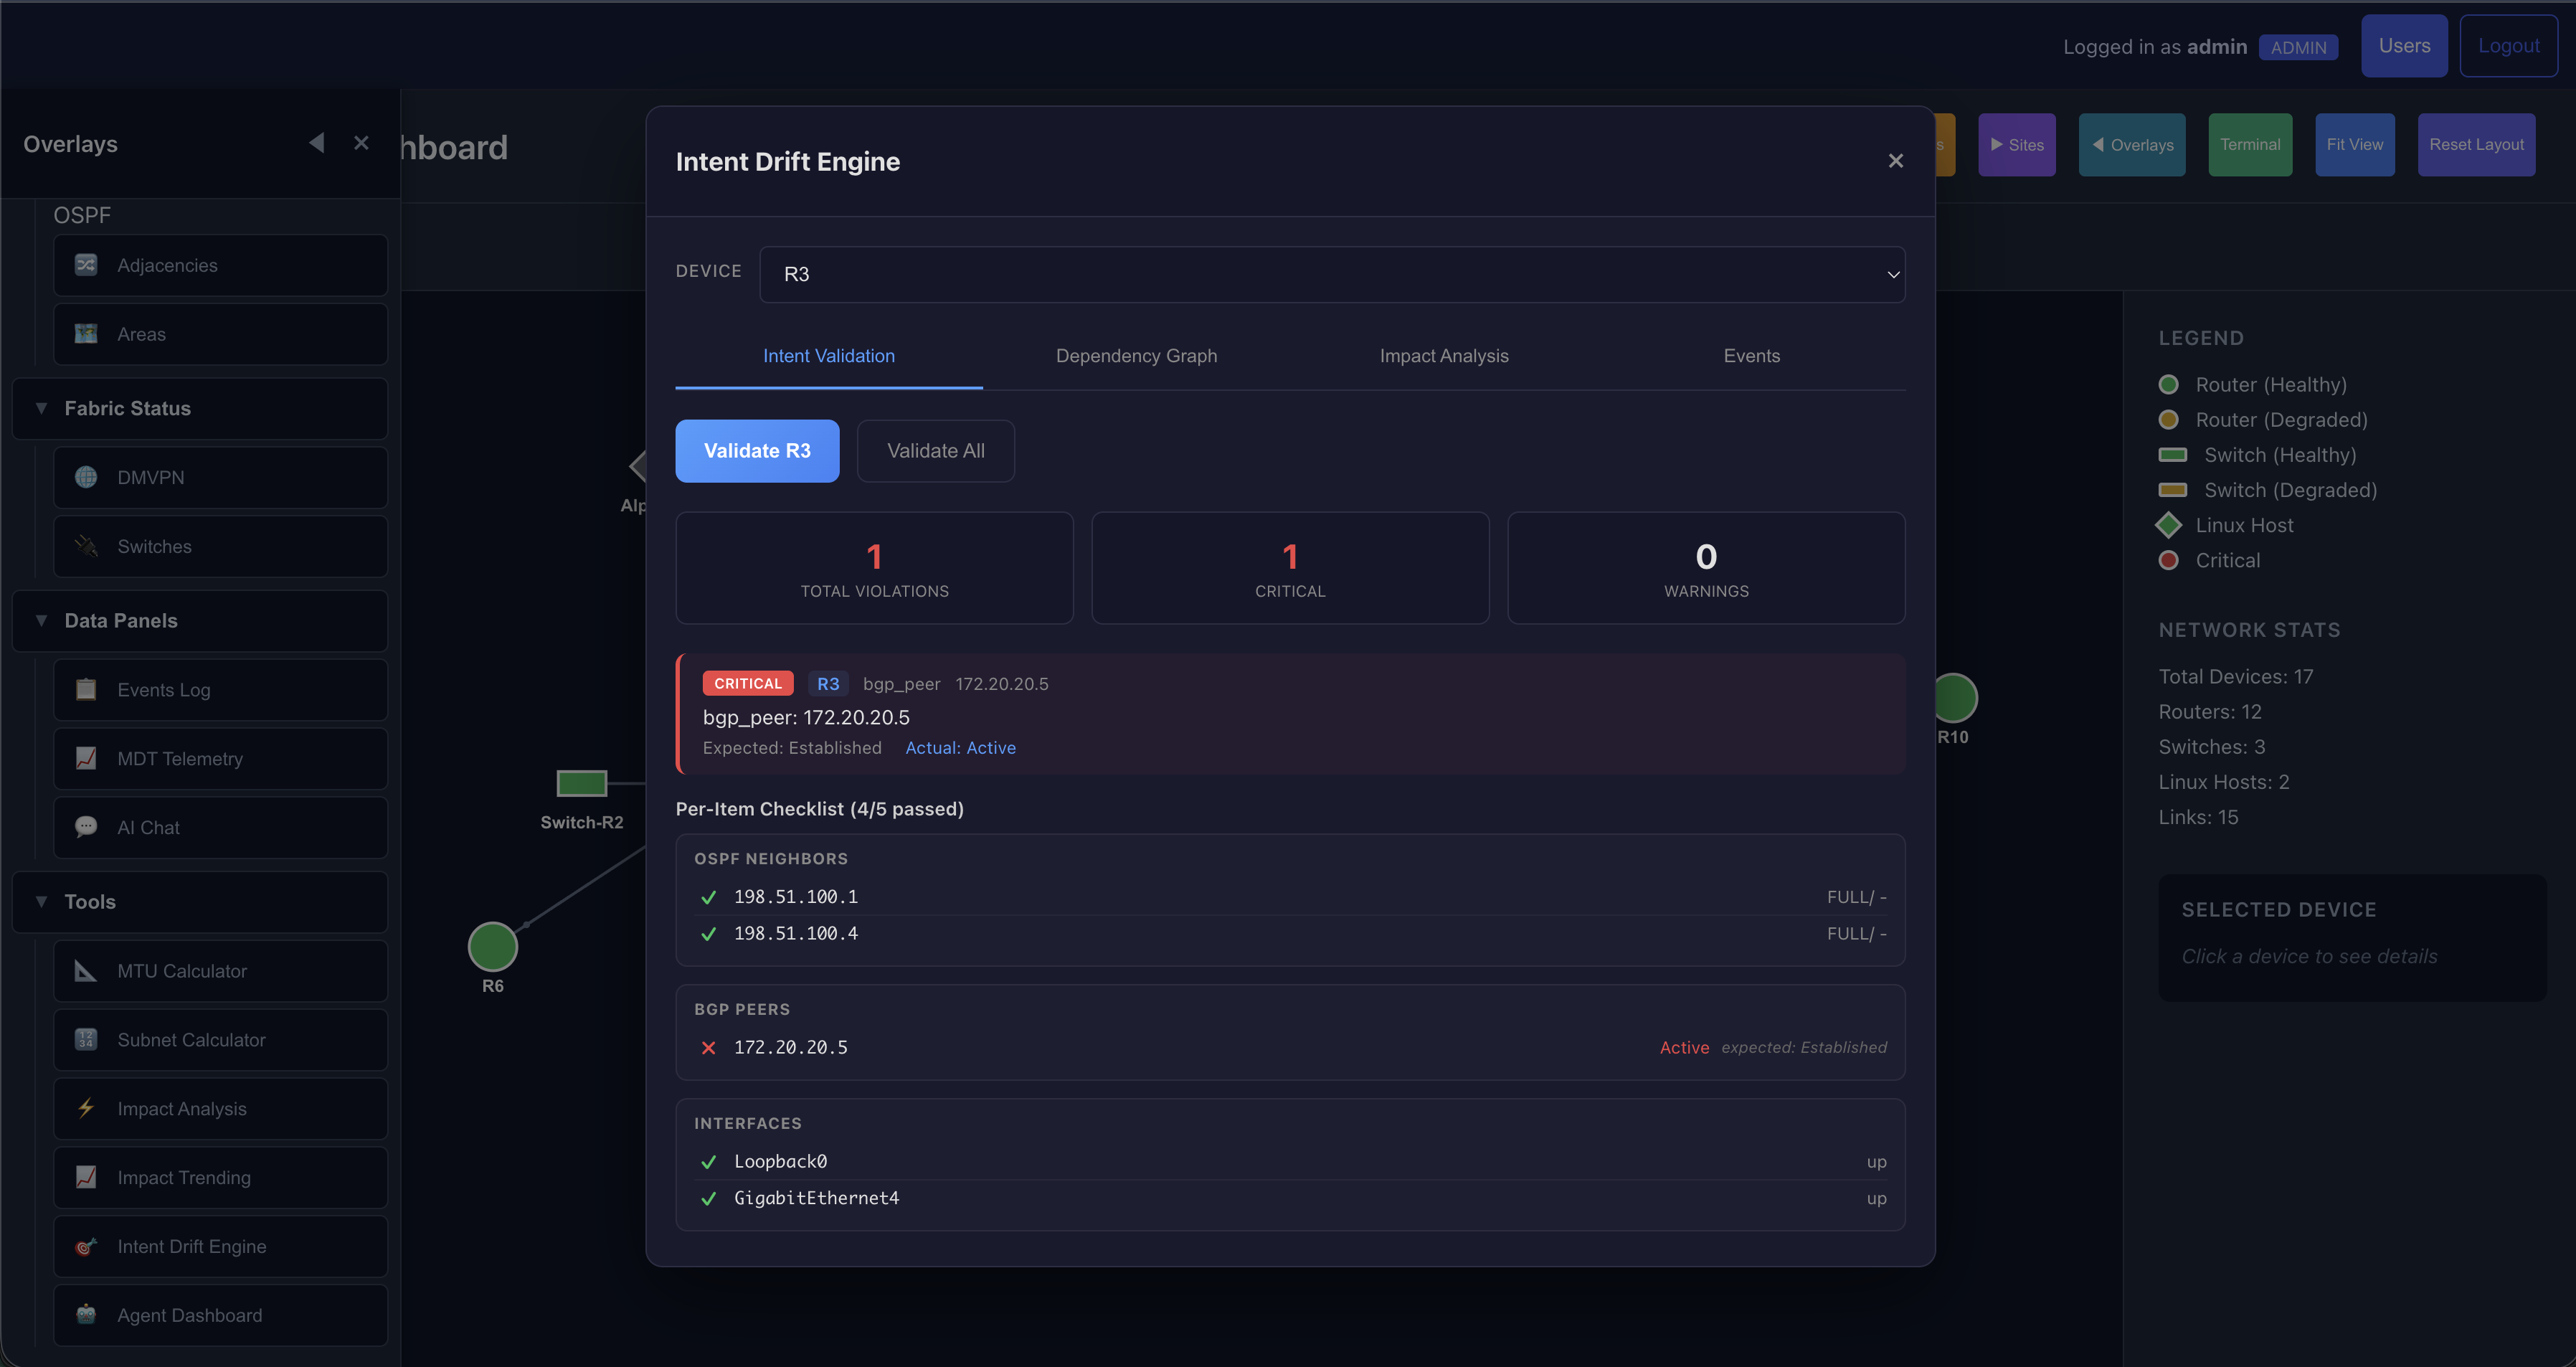
Task: Click the Router (Healthy) legend swatch
Action: point(2168,384)
